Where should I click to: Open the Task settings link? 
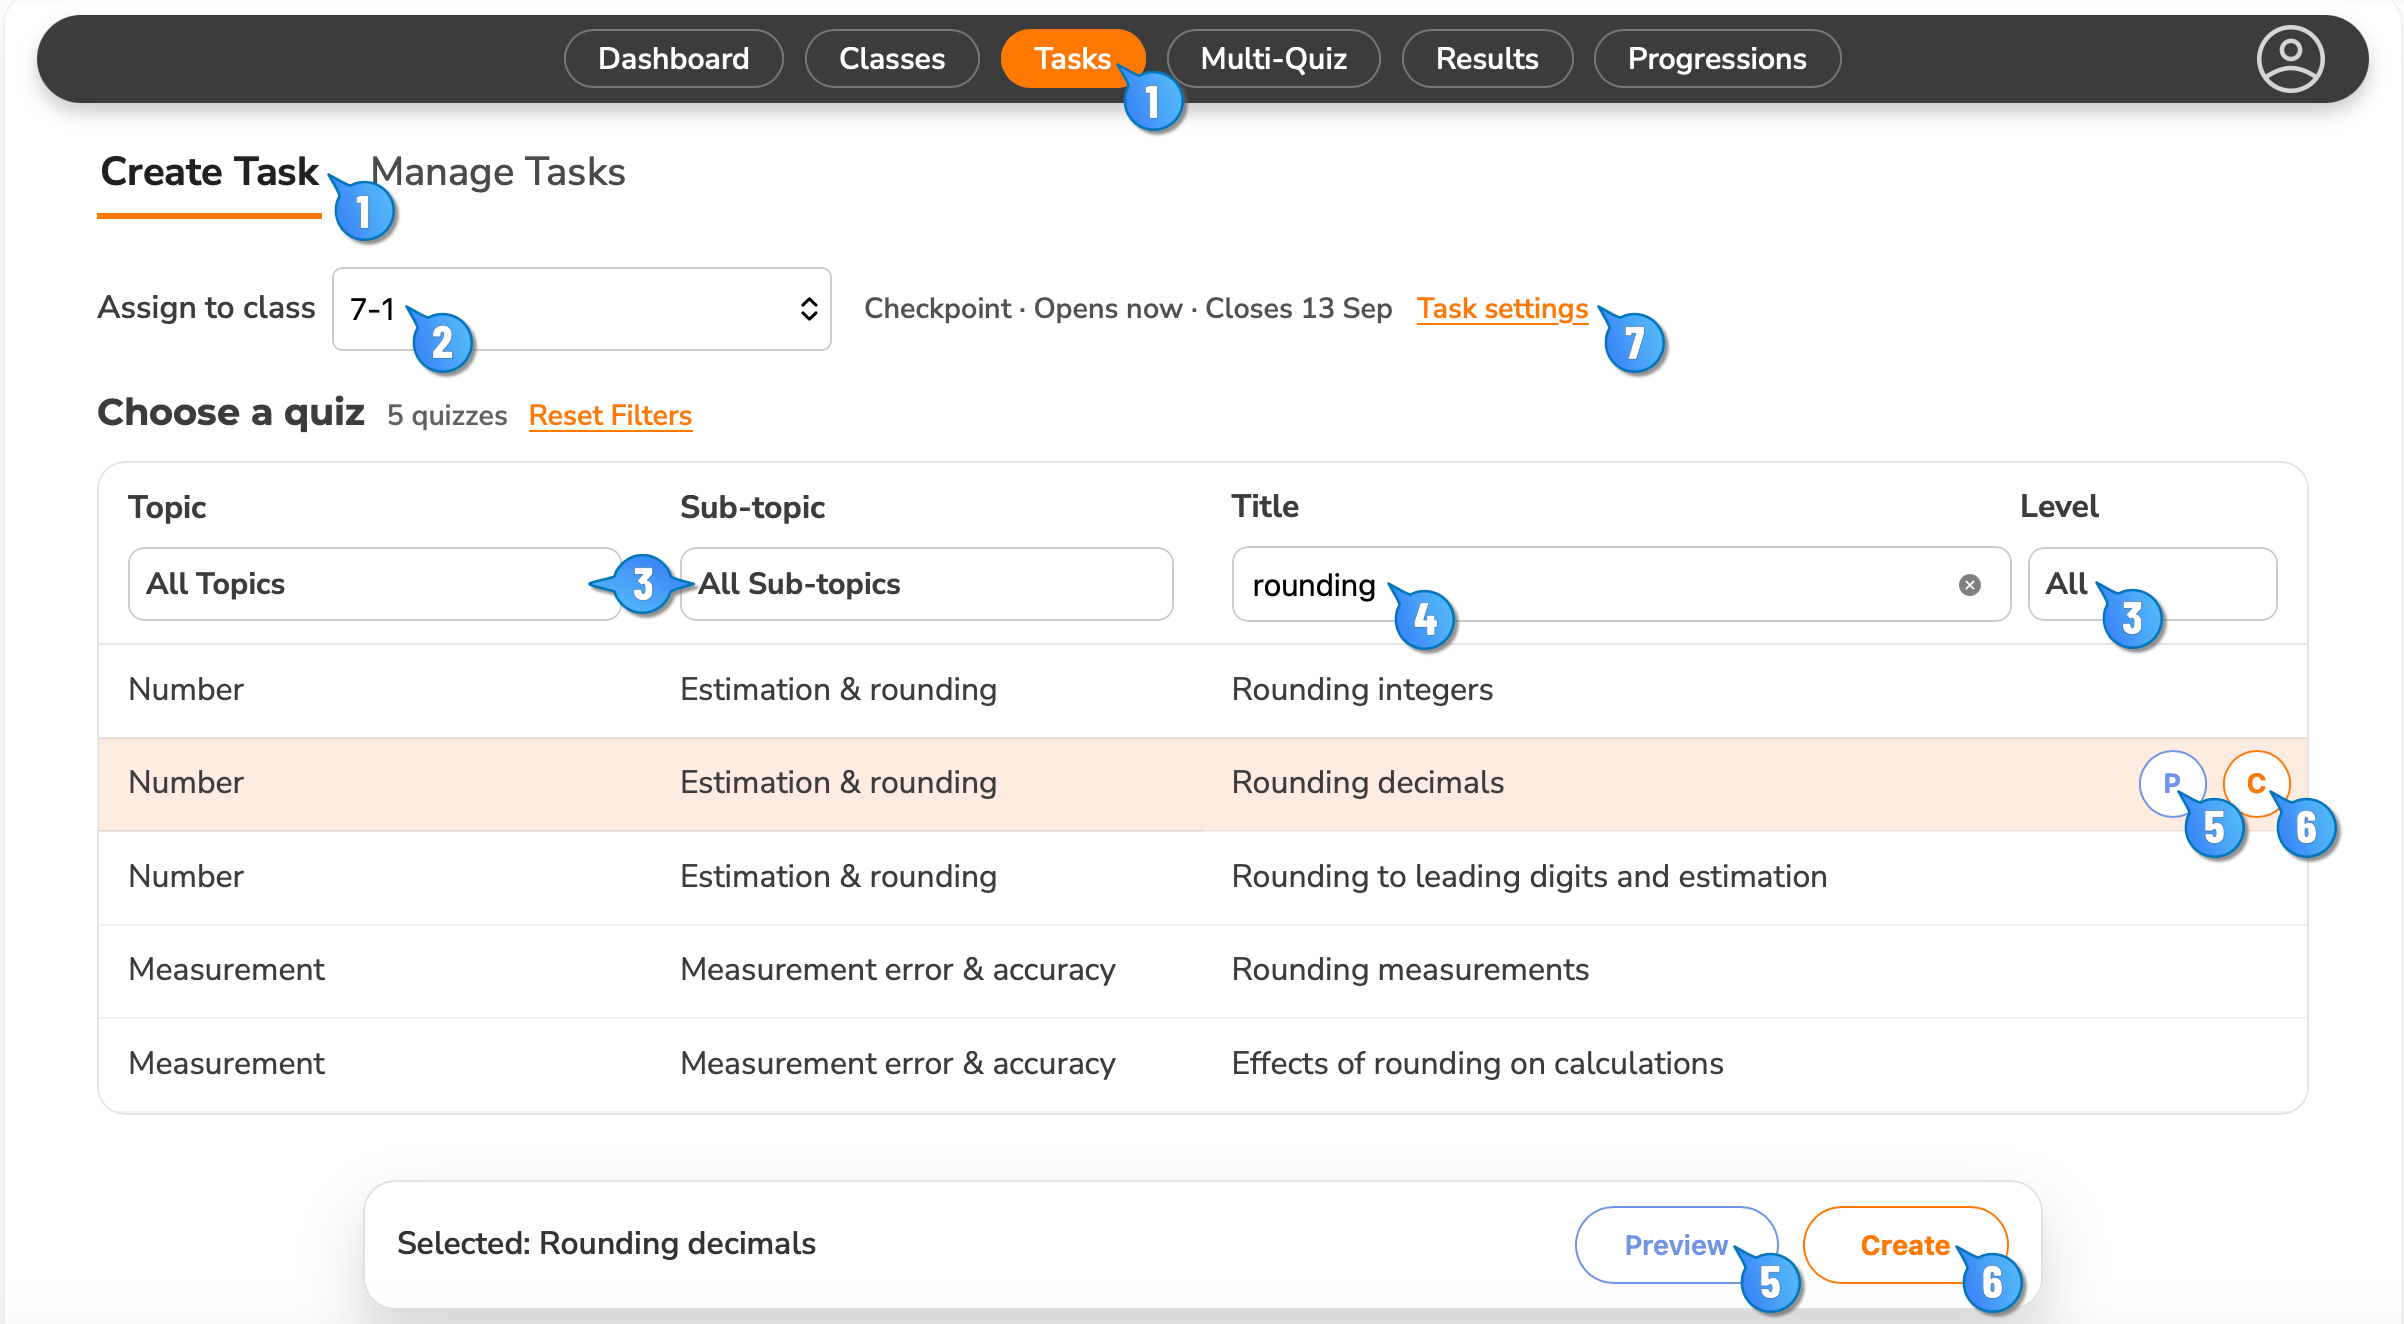1502,309
